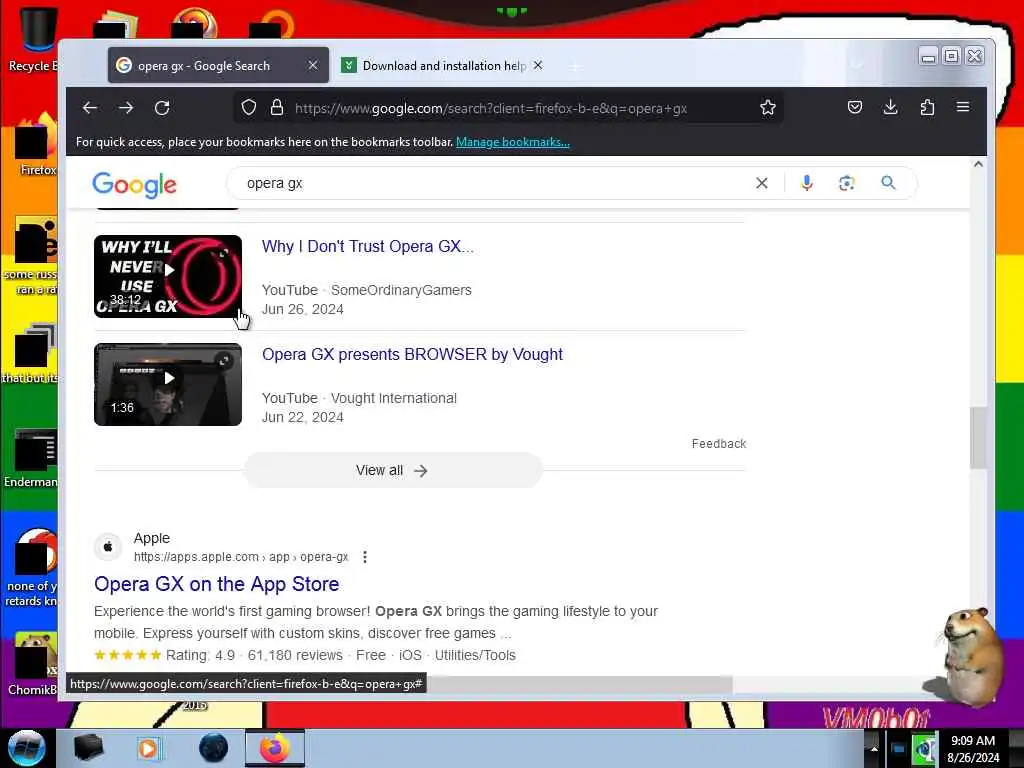1024x768 pixels.
Task: Show hidden system tray icons arrow
Action: (x=874, y=748)
